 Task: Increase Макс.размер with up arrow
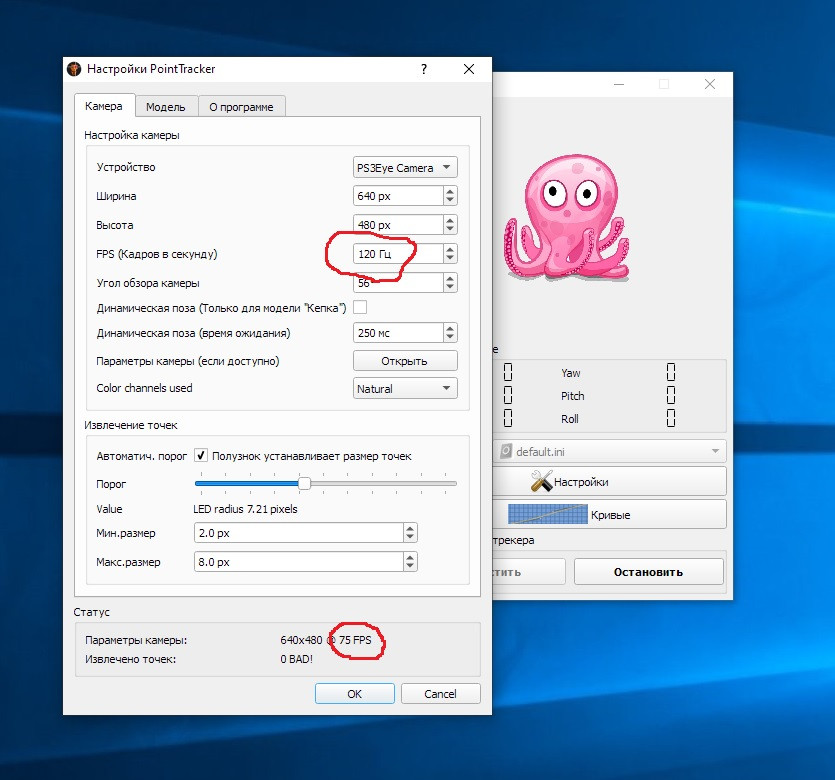coord(410,557)
